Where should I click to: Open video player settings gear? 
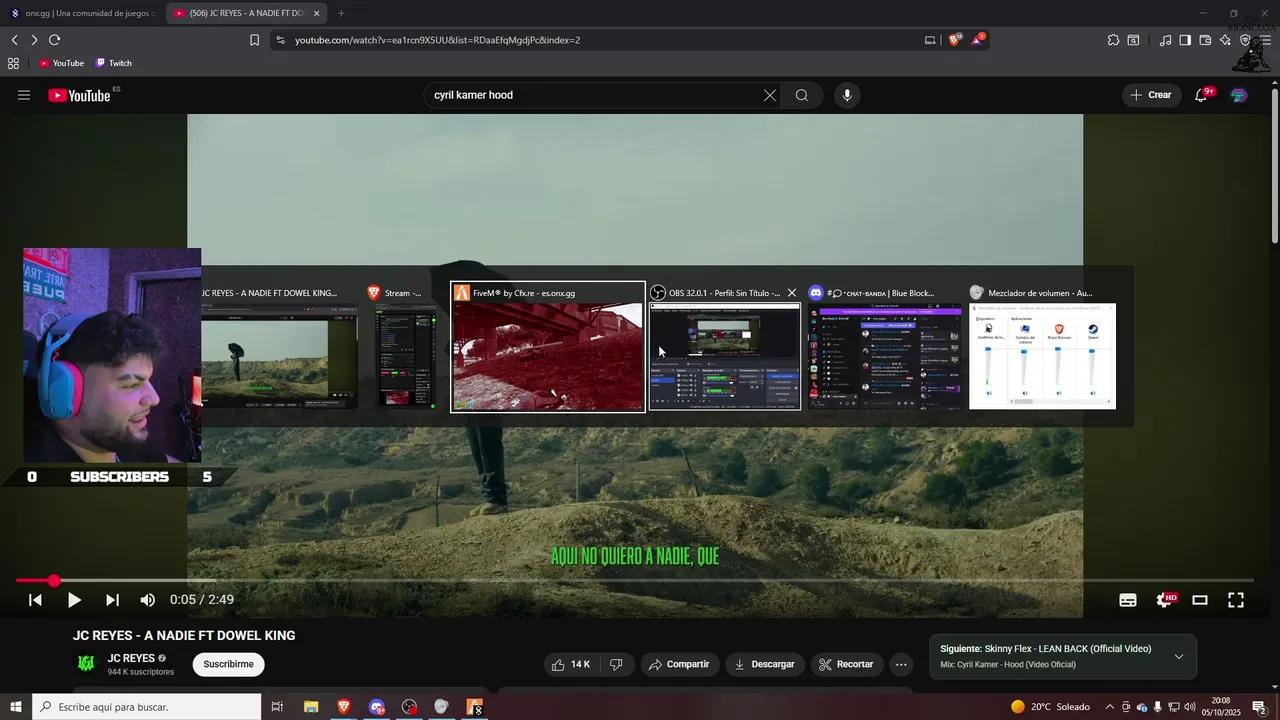point(1164,600)
